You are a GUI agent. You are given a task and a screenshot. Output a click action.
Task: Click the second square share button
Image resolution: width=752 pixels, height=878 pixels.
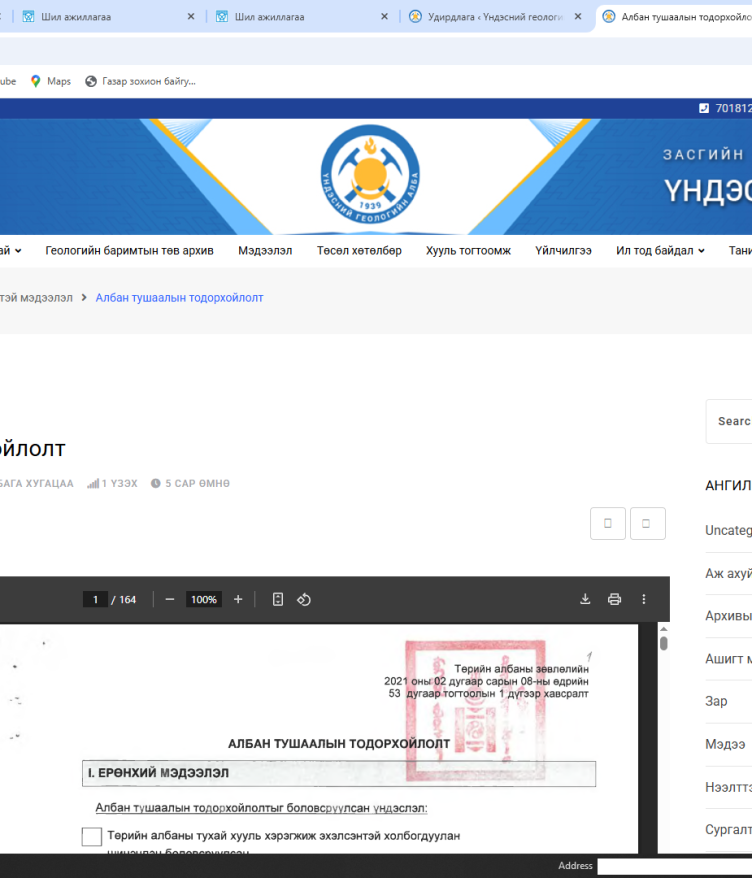[647, 524]
